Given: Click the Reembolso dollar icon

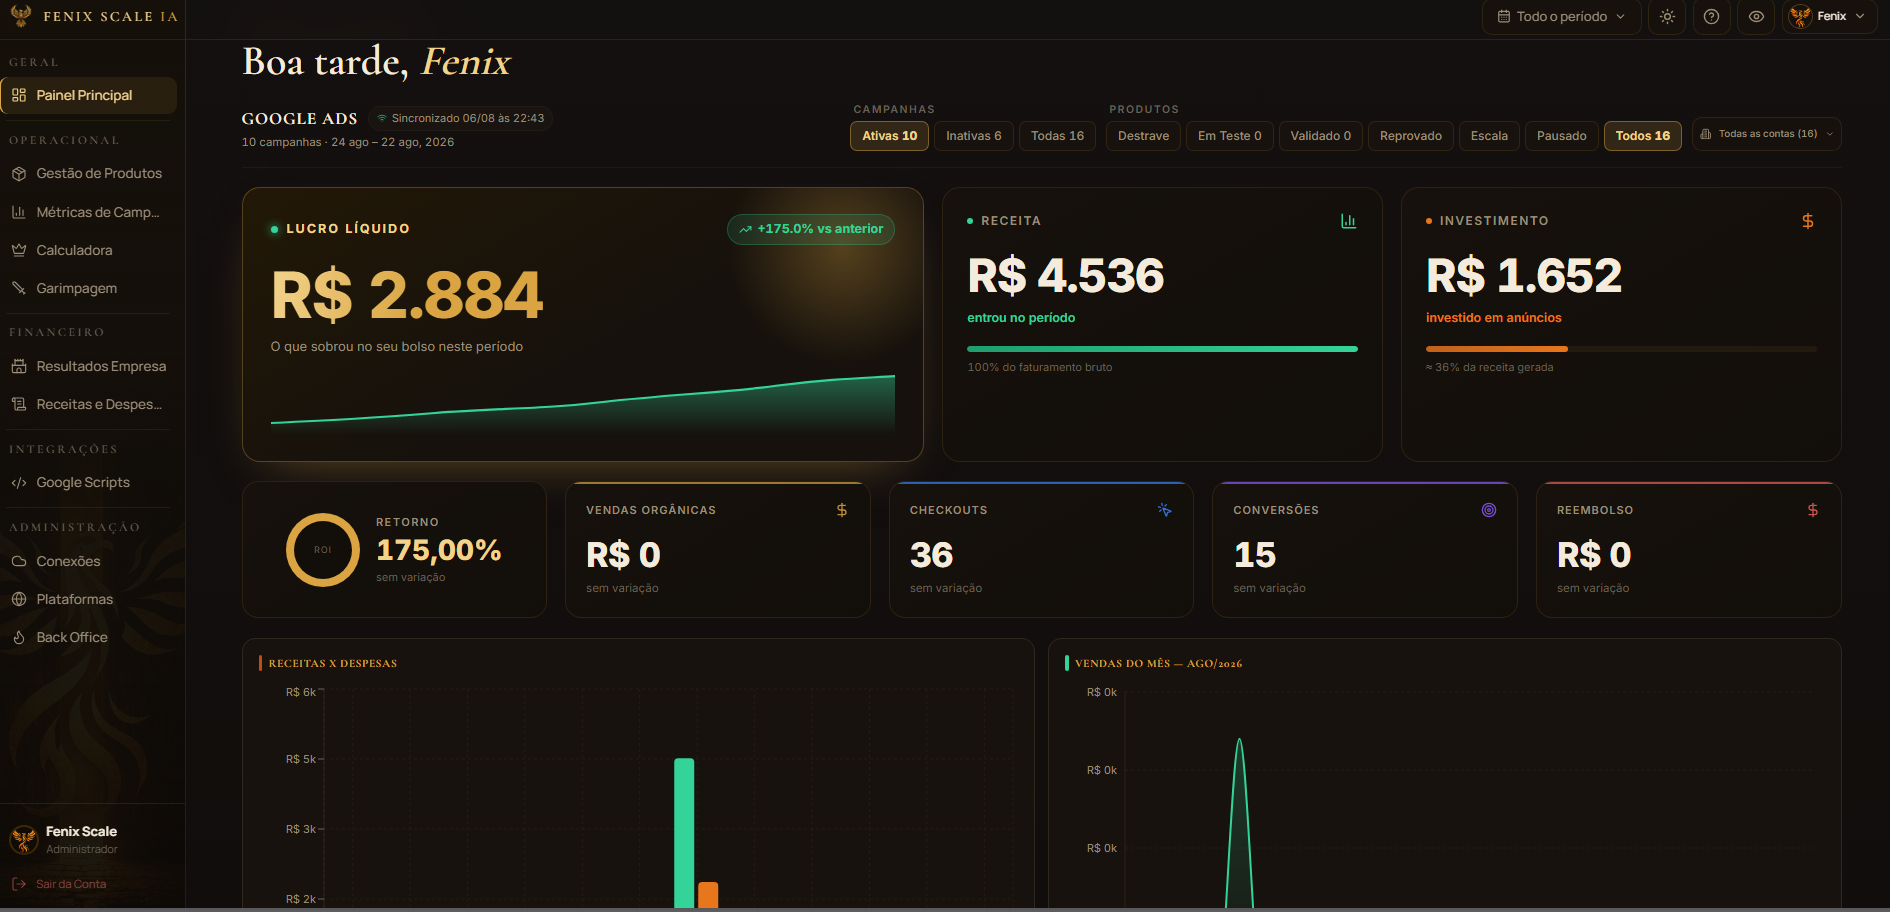Looking at the screenshot, I should (x=1813, y=510).
